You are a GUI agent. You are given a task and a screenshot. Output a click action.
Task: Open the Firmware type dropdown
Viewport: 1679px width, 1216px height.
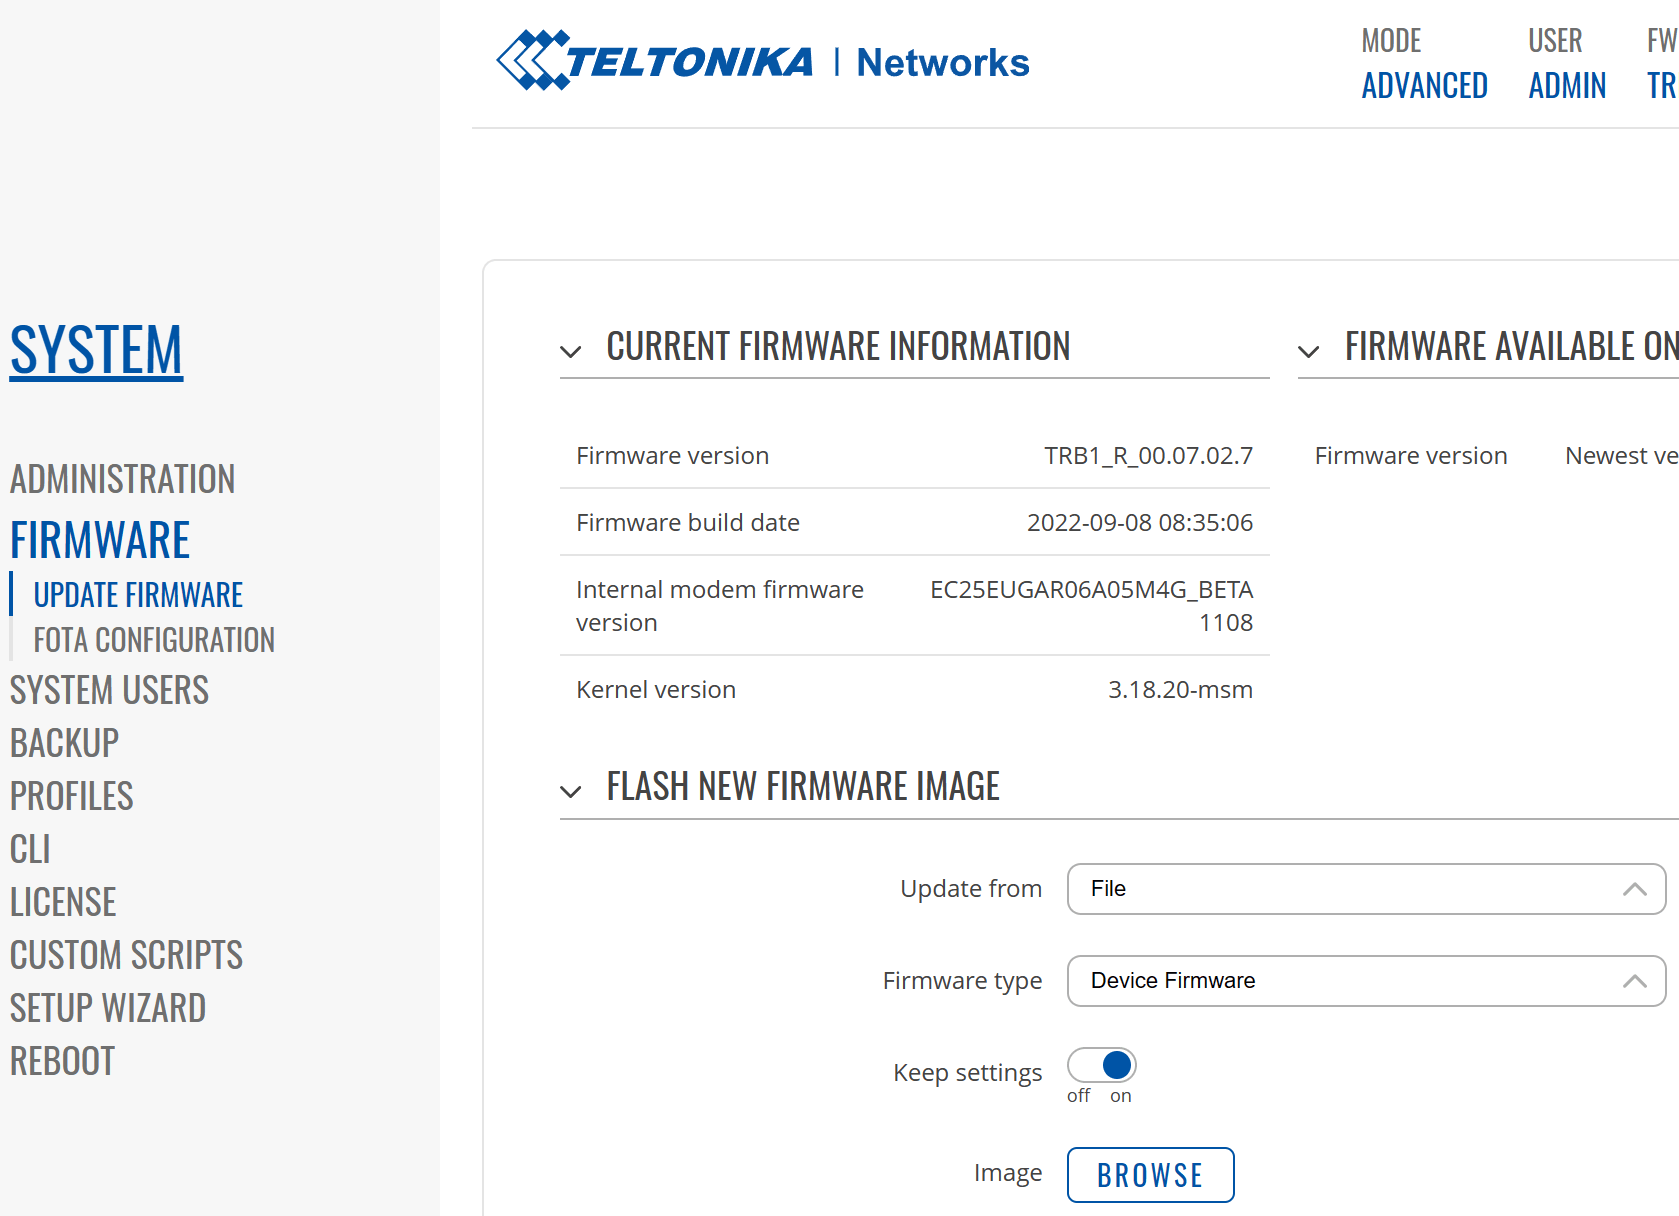coord(1365,981)
